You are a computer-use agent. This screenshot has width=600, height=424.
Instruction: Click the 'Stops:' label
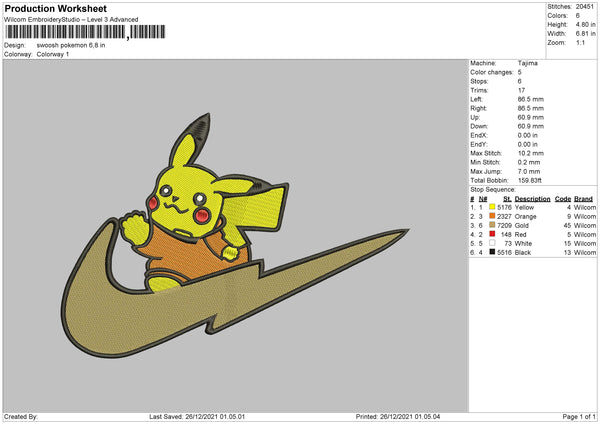coord(479,81)
